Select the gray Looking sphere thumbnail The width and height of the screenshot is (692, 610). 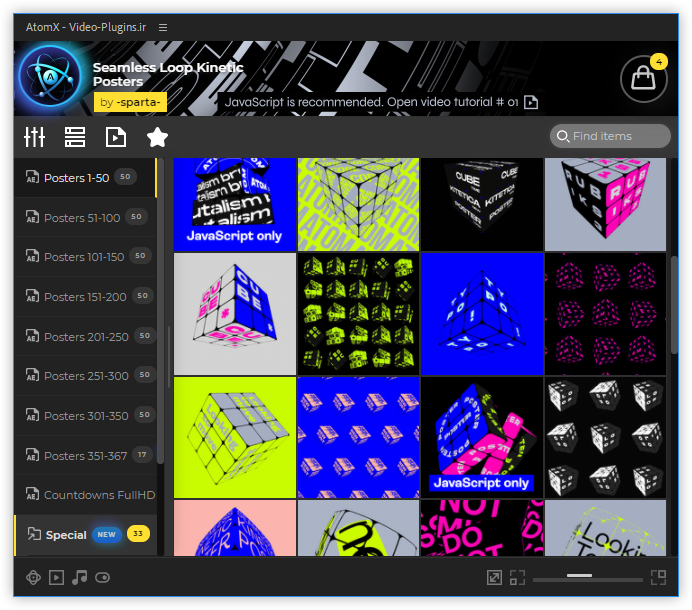pos(606,528)
